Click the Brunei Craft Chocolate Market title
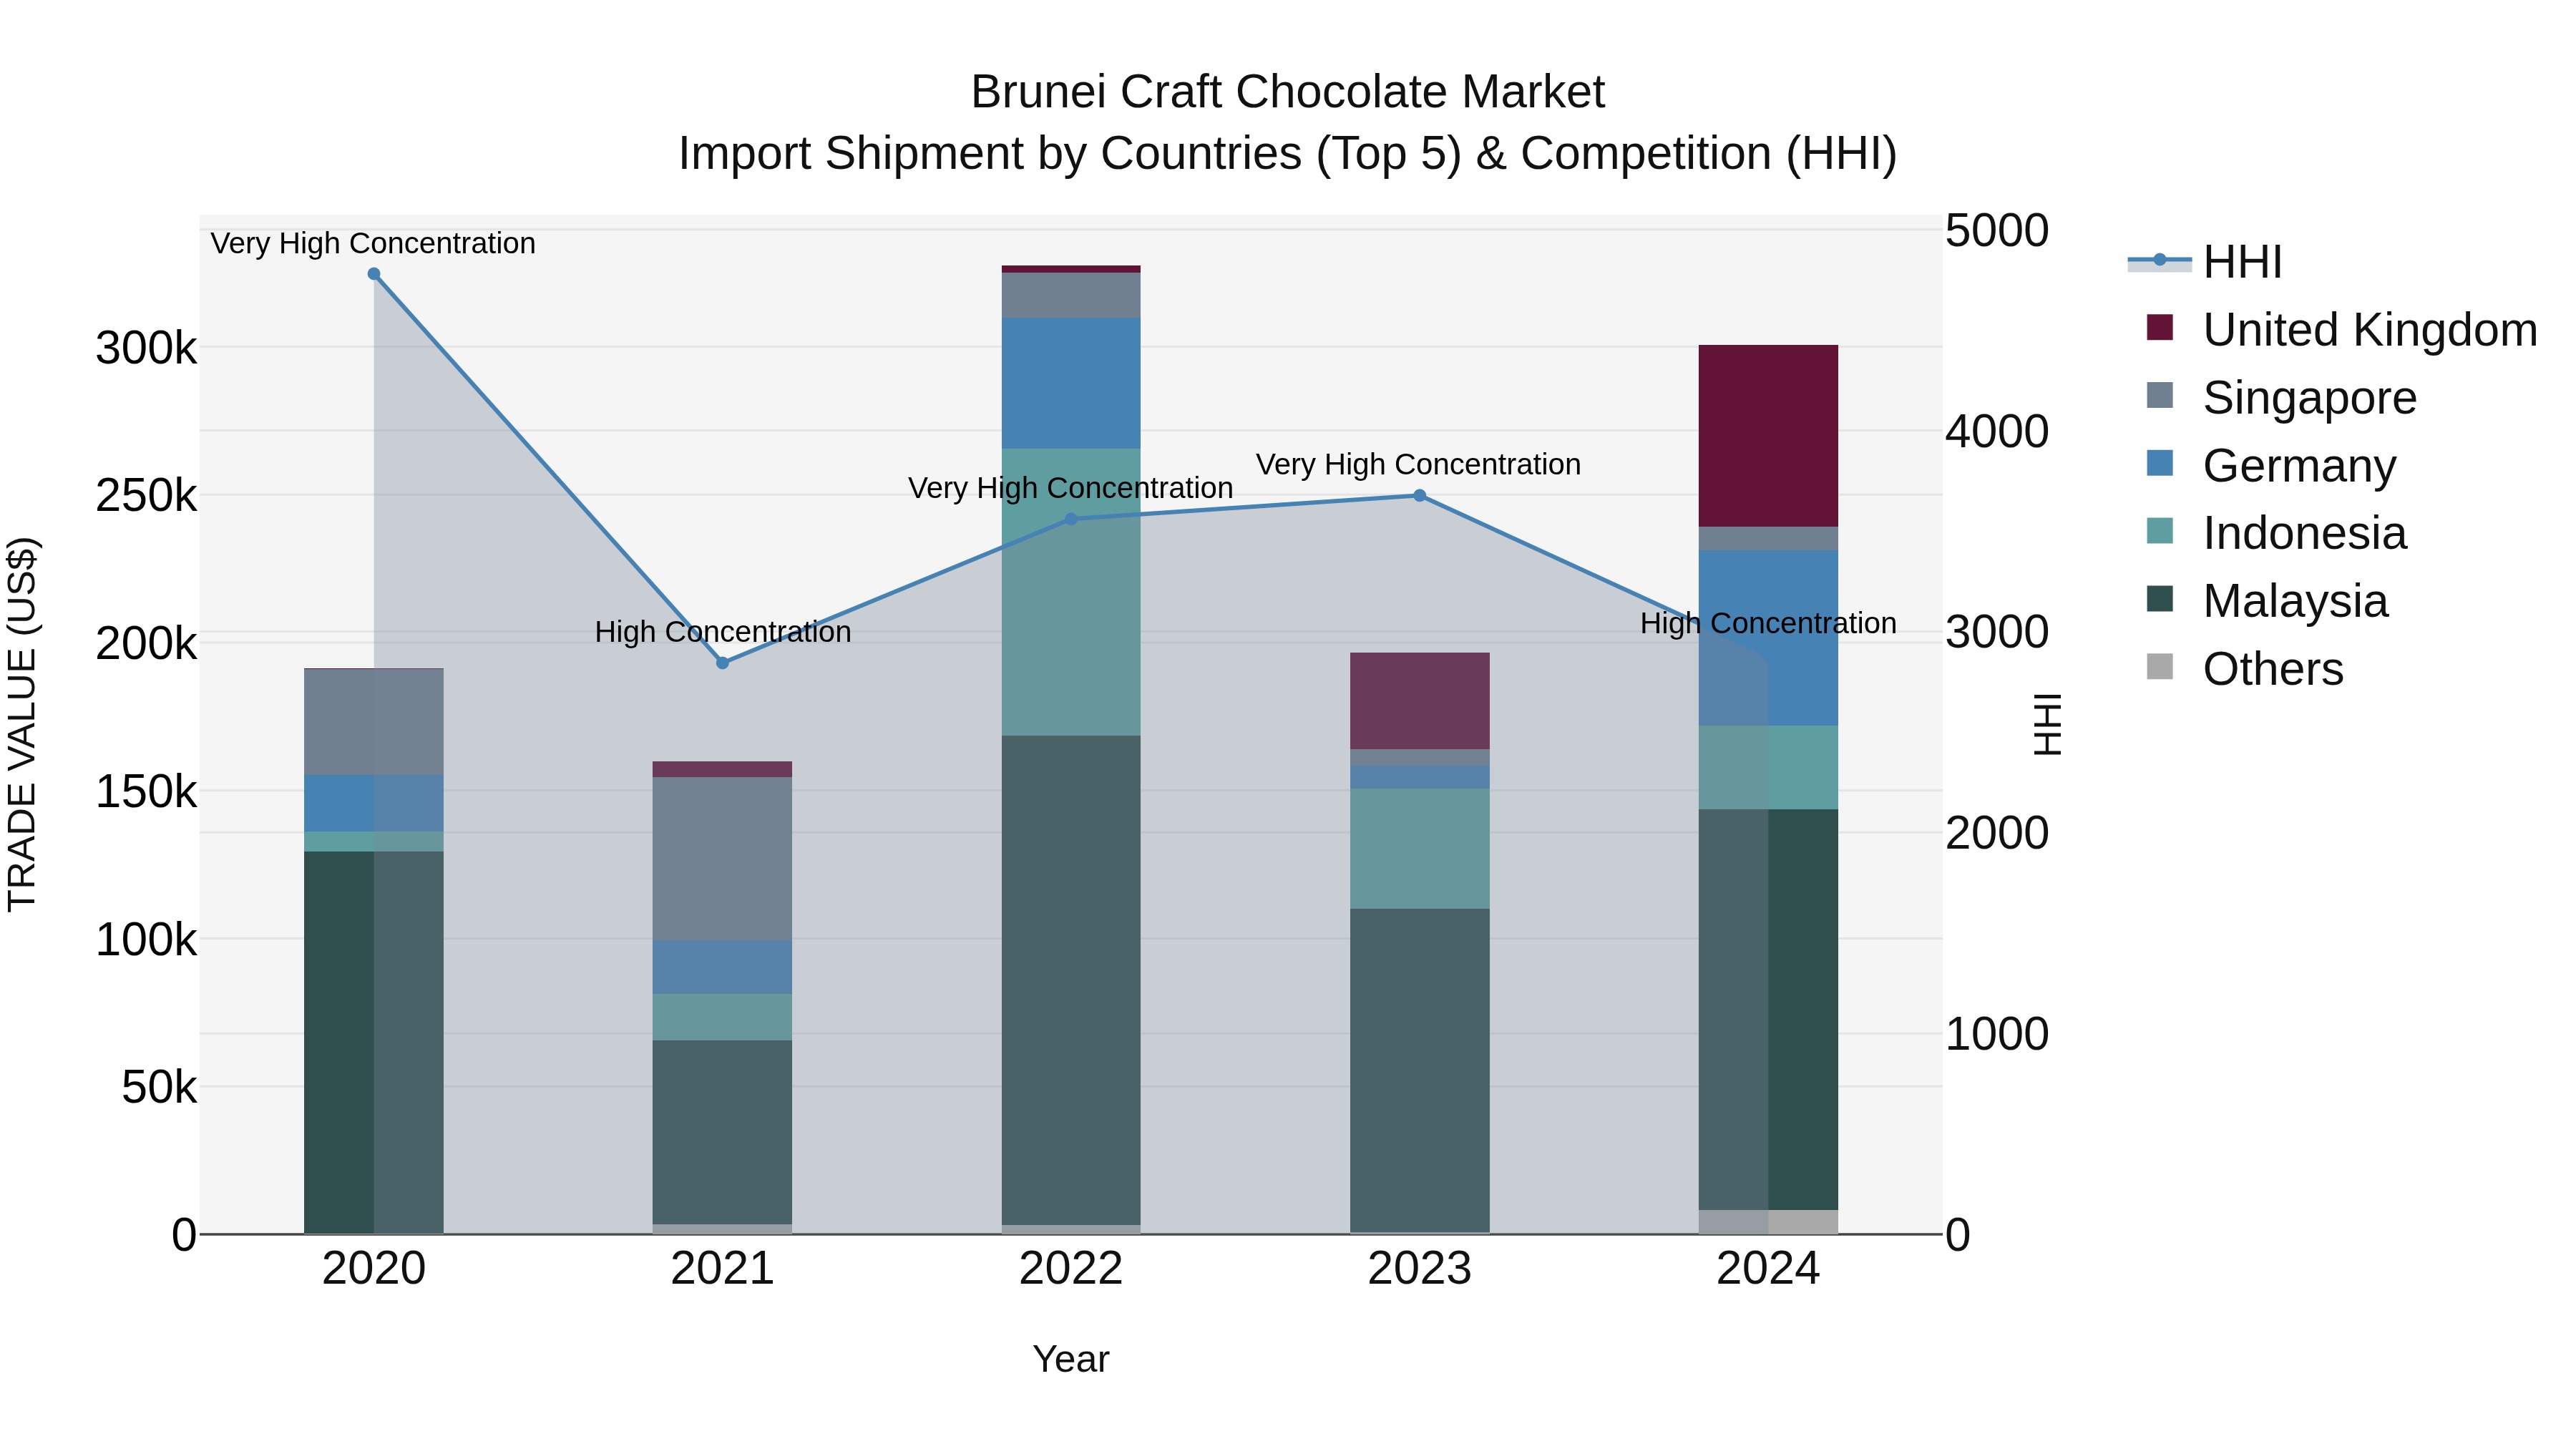Viewport: 2576px width, 1449px height. click(x=1288, y=92)
